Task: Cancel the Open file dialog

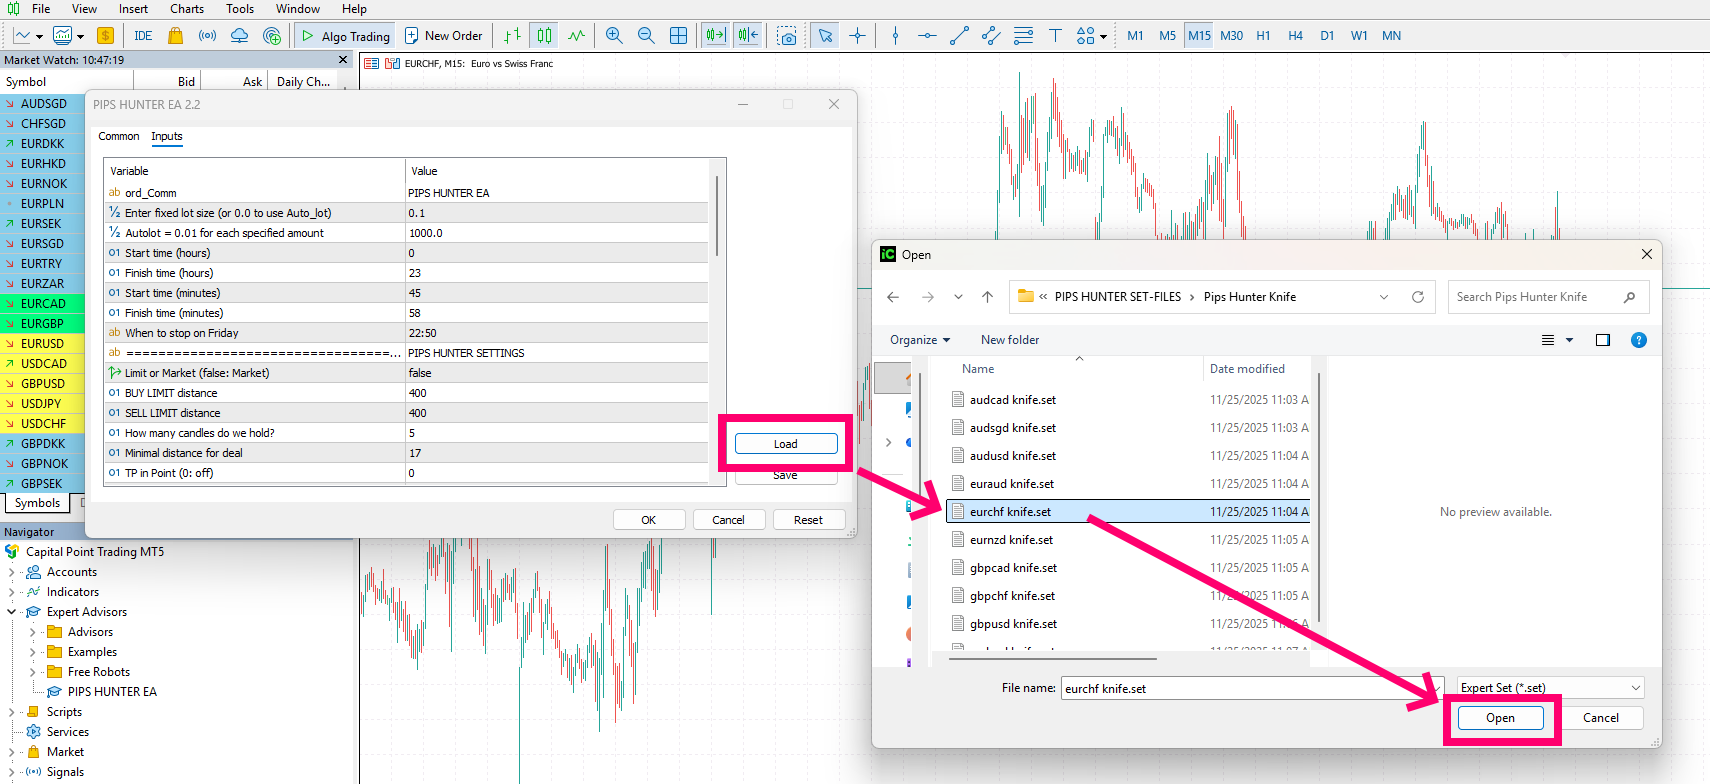Action: tap(1601, 718)
